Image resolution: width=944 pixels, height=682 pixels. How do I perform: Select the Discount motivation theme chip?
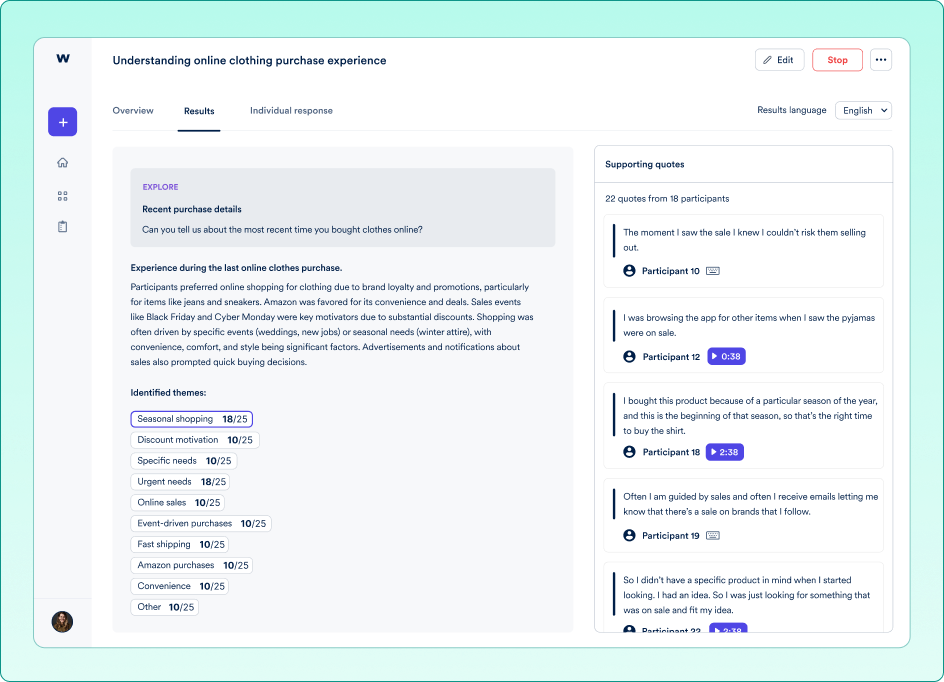pos(195,440)
